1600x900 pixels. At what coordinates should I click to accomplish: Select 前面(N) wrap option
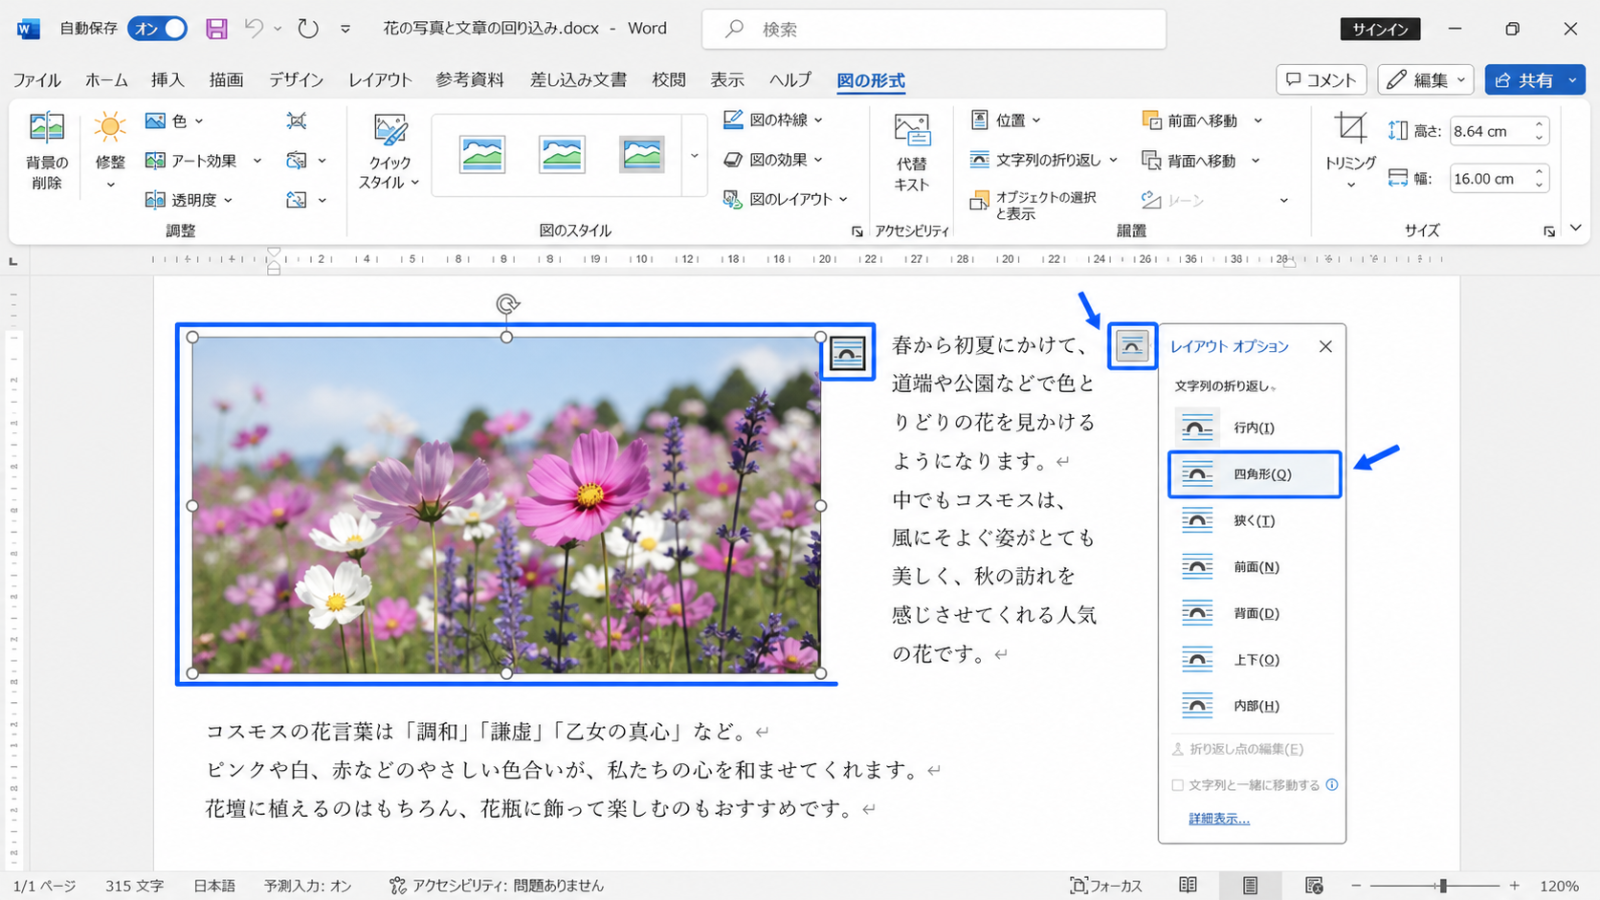1254,567
